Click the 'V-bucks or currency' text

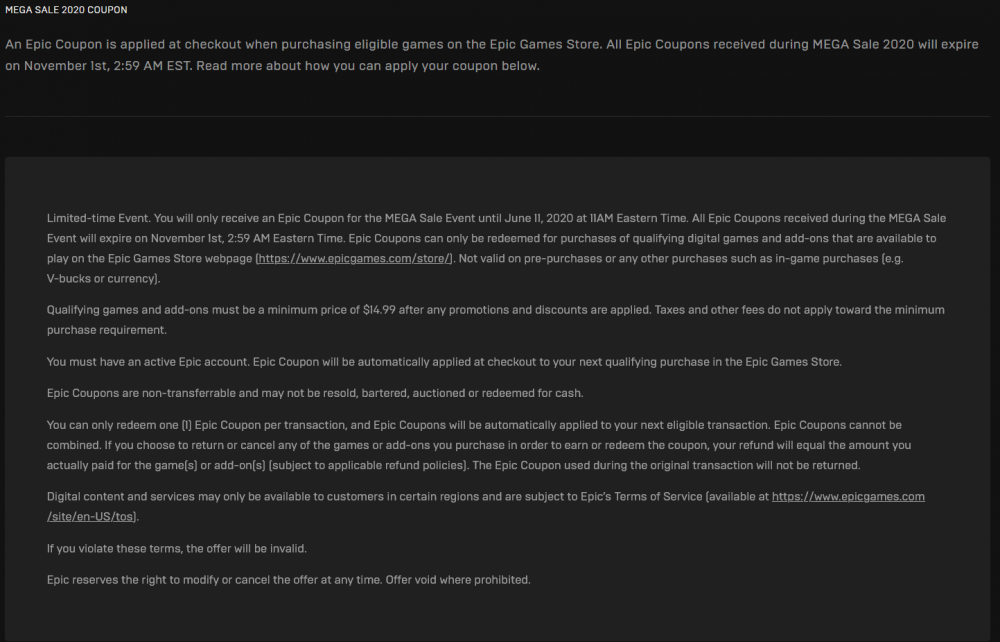click(101, 279)
